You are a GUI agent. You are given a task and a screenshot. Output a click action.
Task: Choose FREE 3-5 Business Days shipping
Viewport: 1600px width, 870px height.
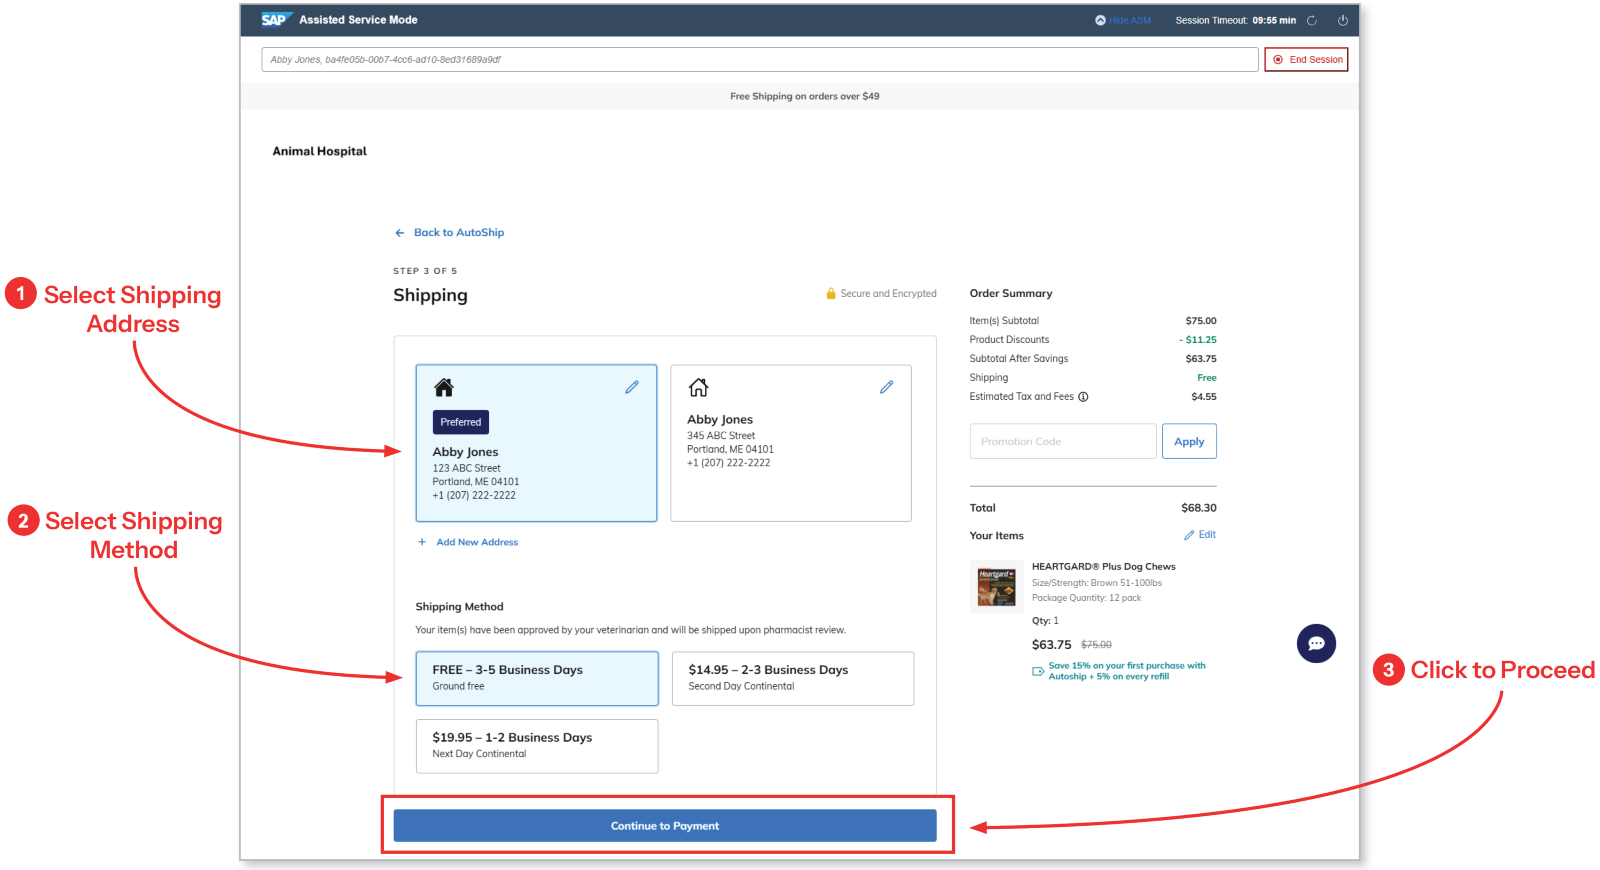(537, 678)
